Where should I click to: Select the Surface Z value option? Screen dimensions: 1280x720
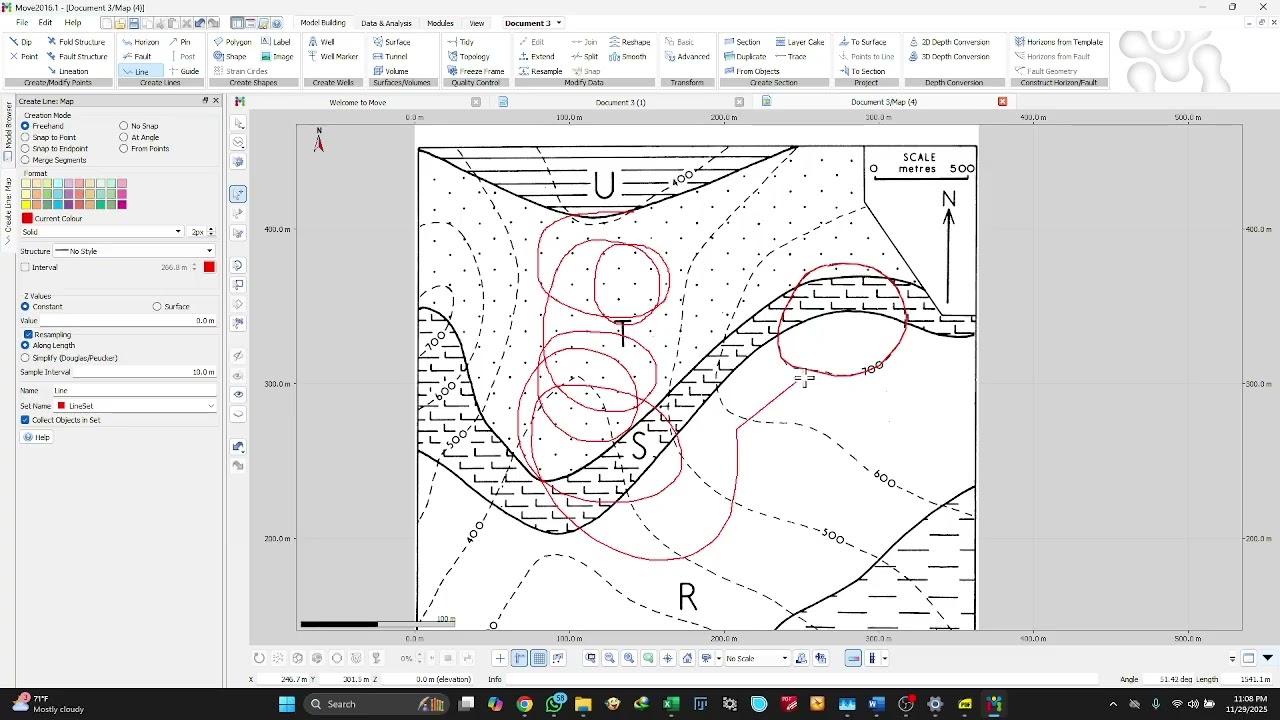click(x=171, y=306)
